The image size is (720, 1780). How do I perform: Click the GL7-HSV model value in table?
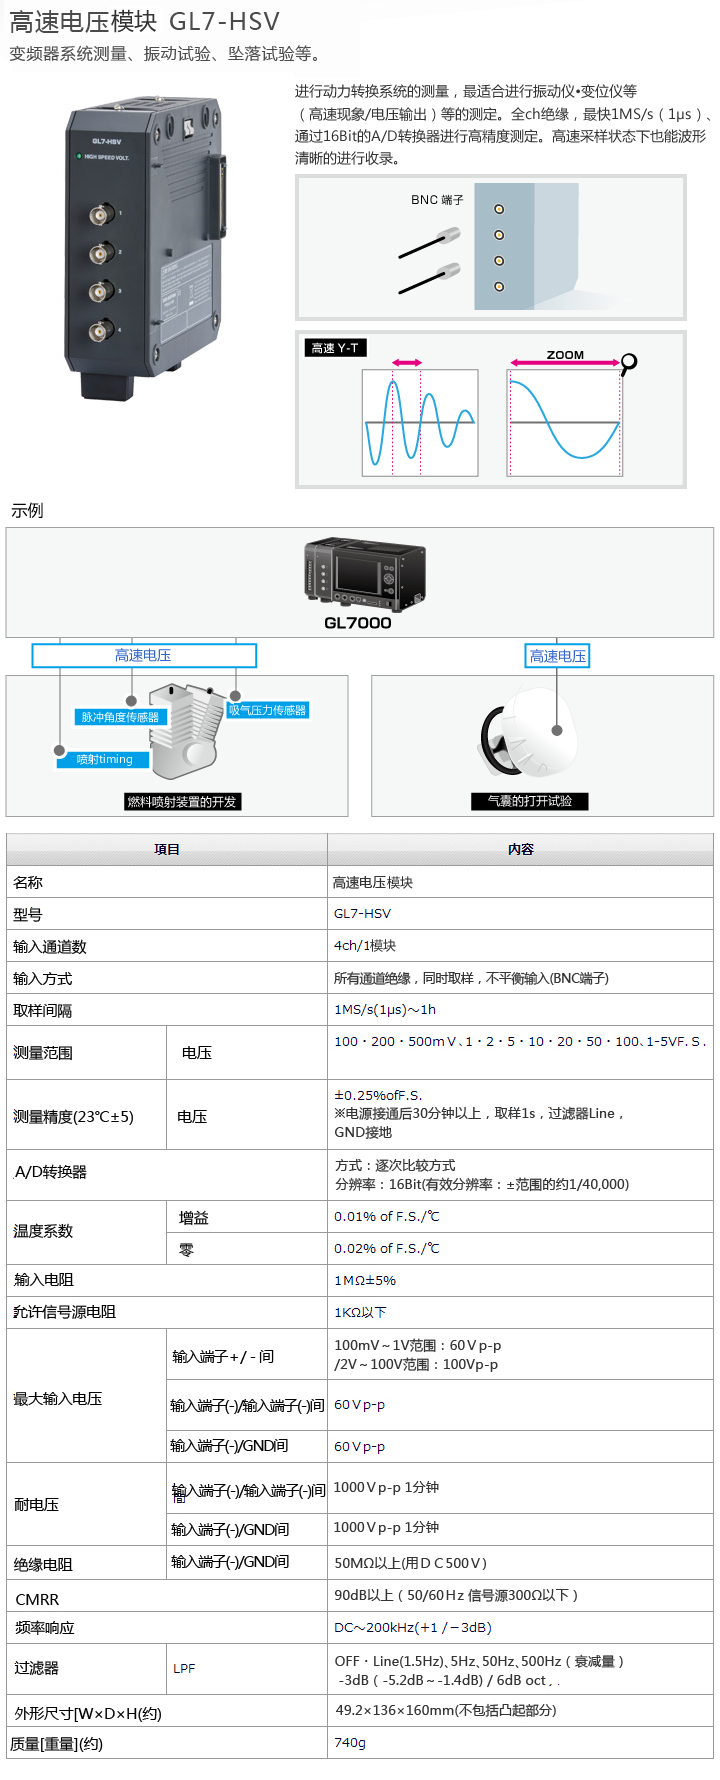tap(362, 914)
